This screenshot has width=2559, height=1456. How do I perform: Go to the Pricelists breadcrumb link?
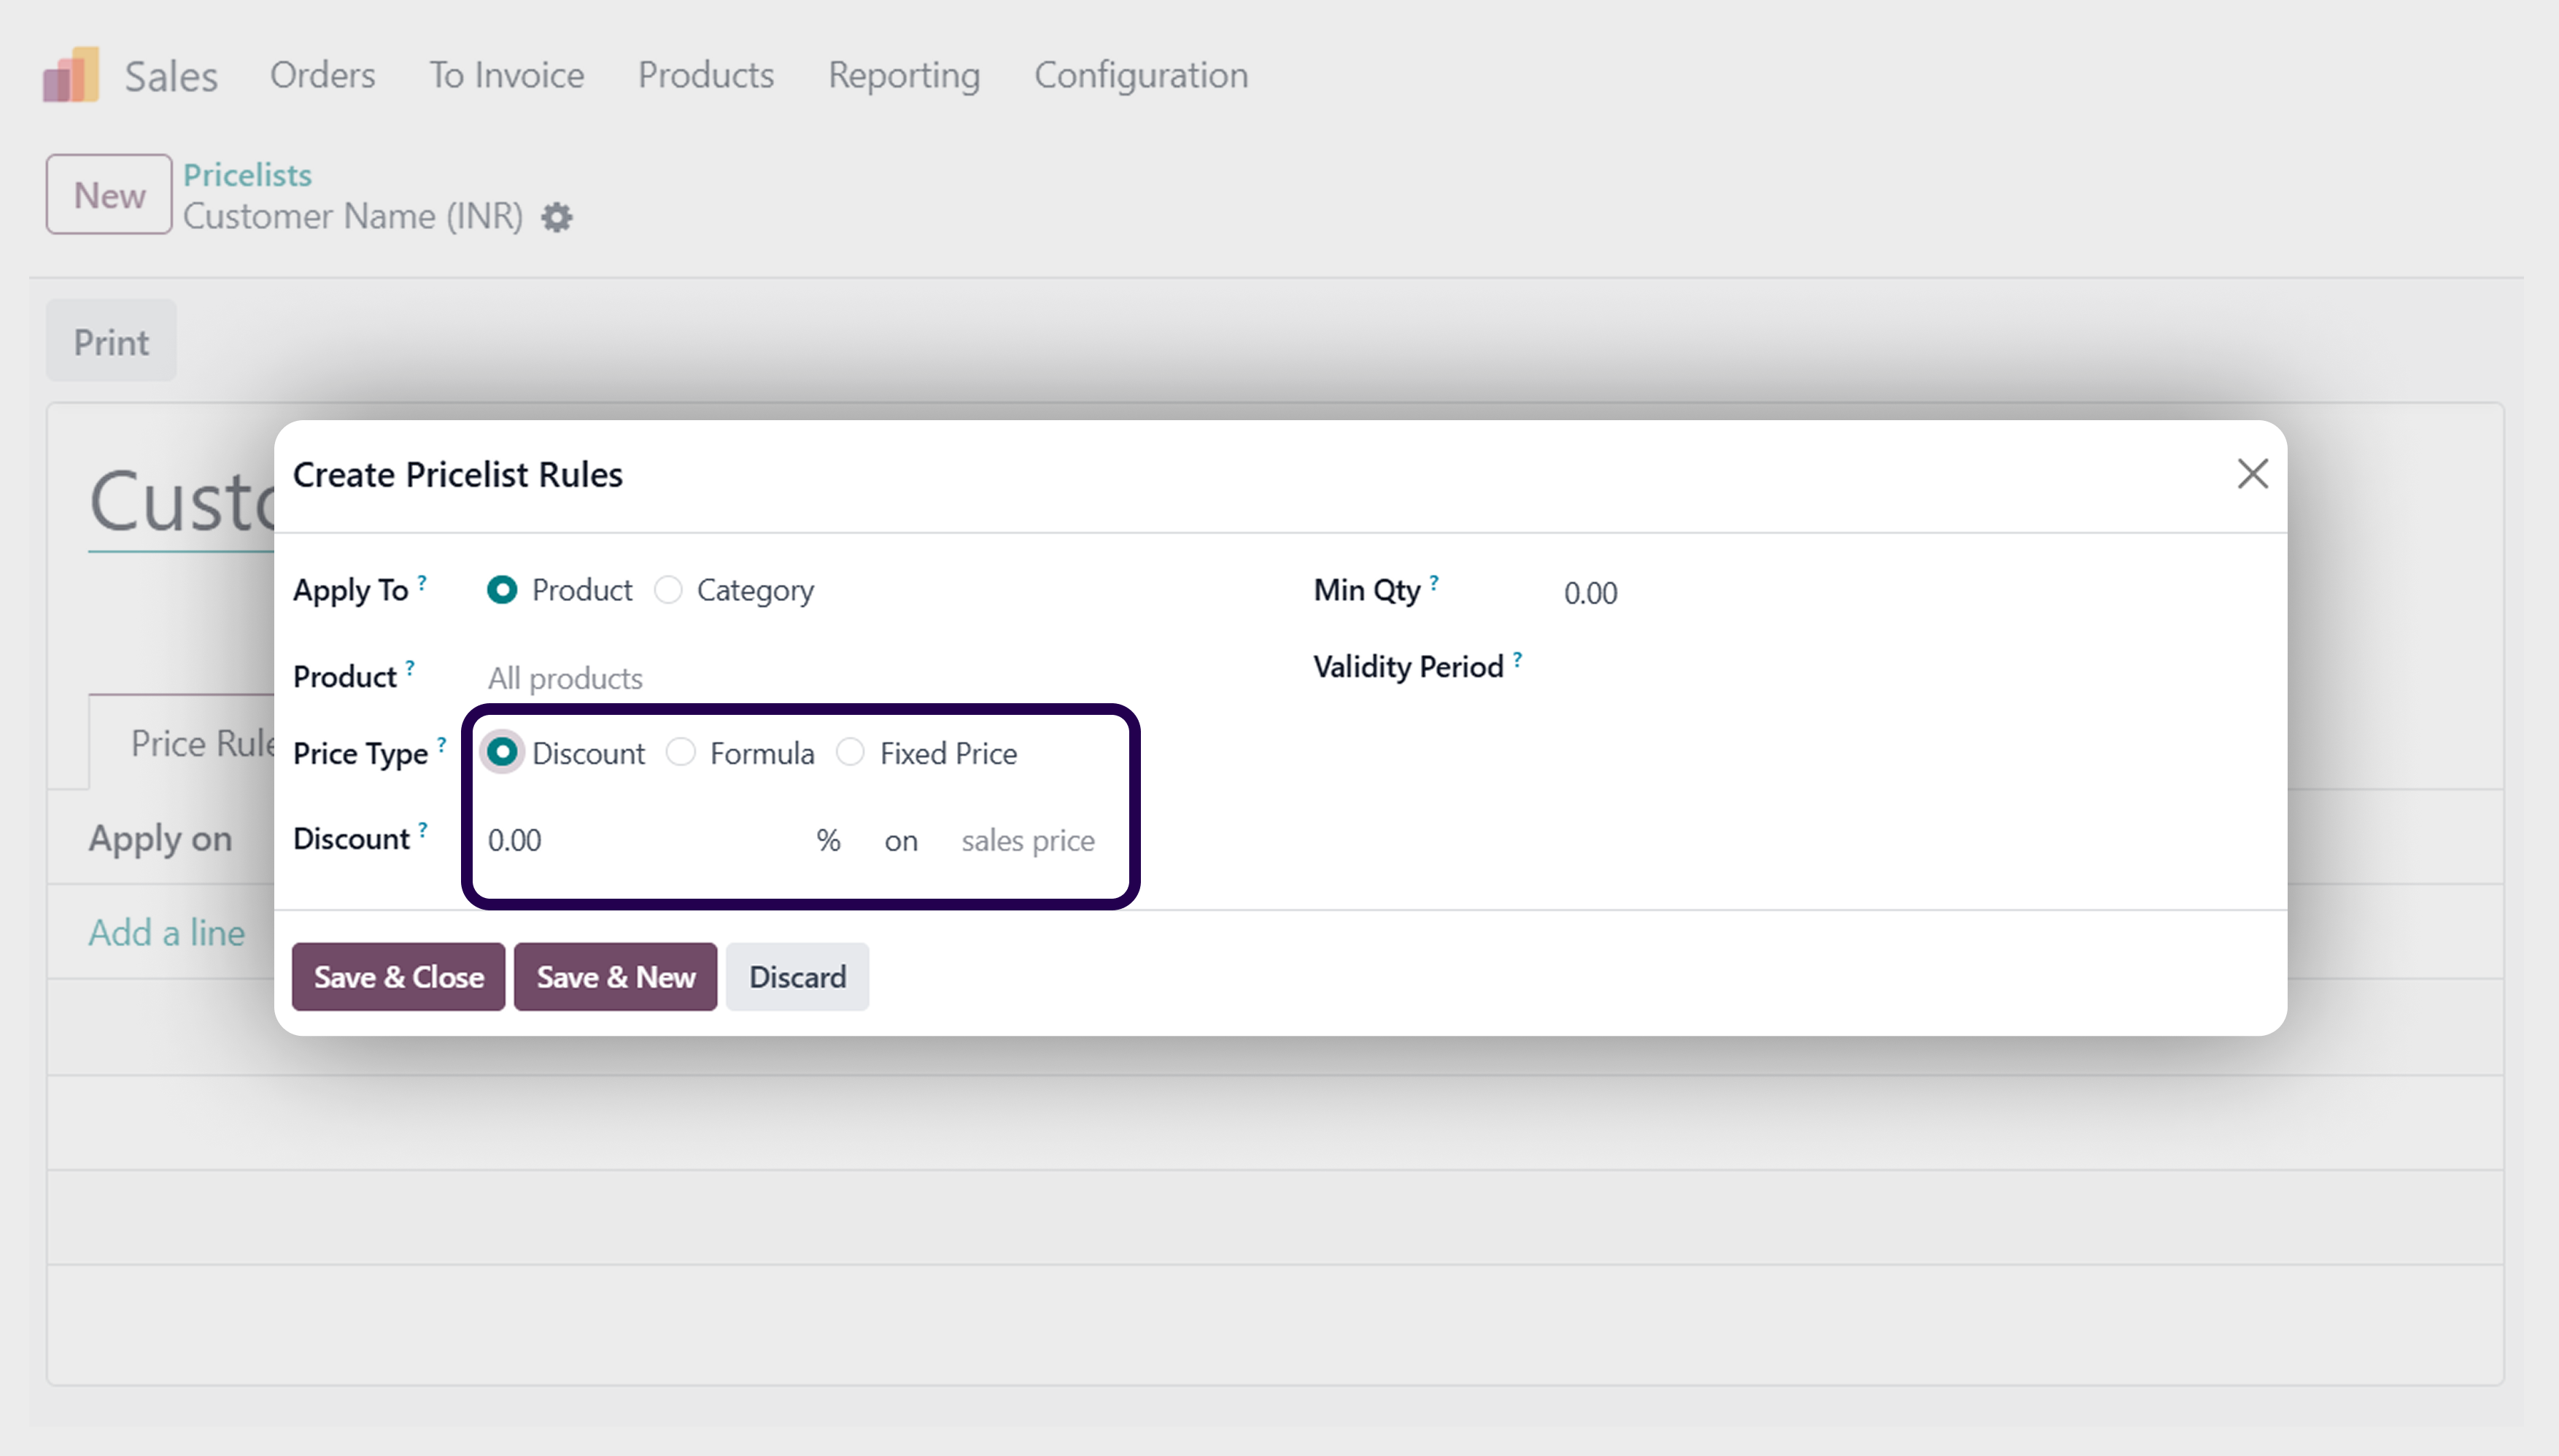tap(247, 175)
